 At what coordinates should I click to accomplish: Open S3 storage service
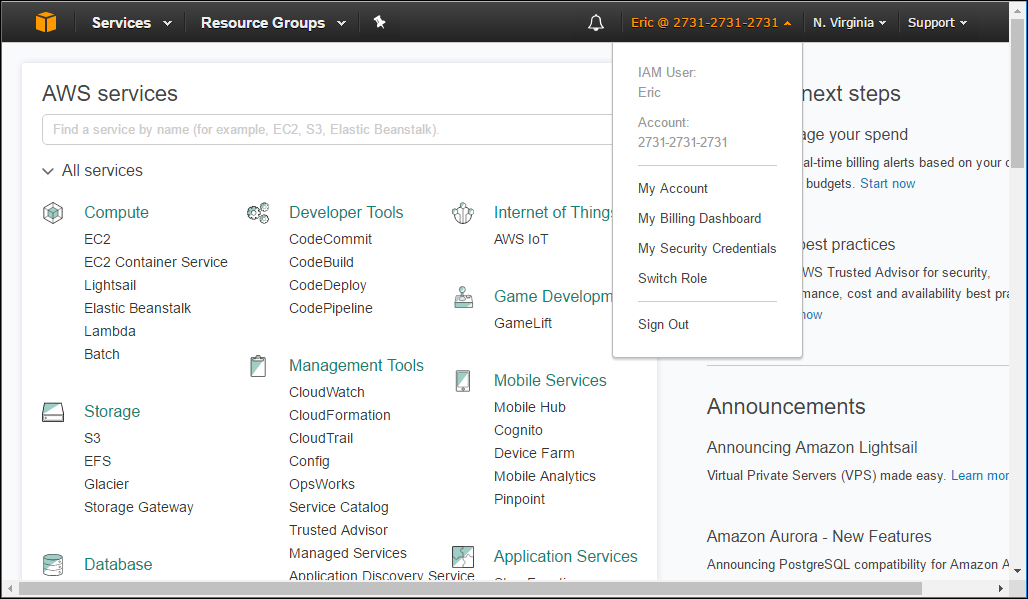coord(92,438)
